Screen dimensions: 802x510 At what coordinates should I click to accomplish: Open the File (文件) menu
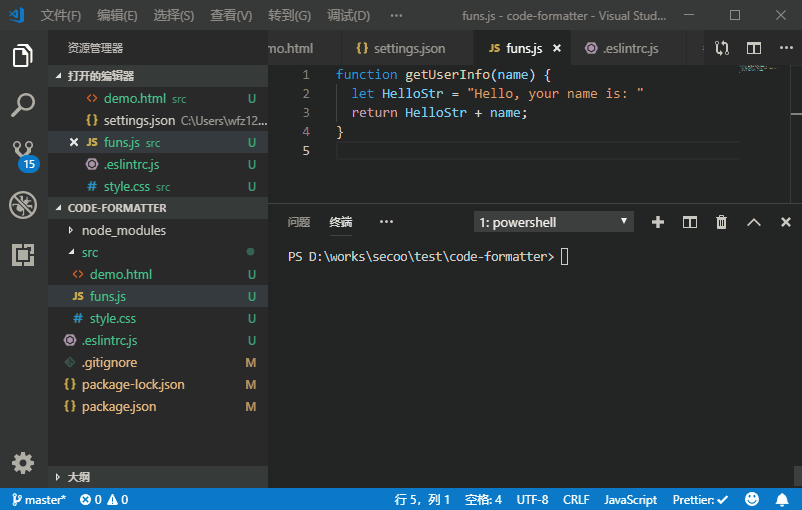tap(61, 16)
